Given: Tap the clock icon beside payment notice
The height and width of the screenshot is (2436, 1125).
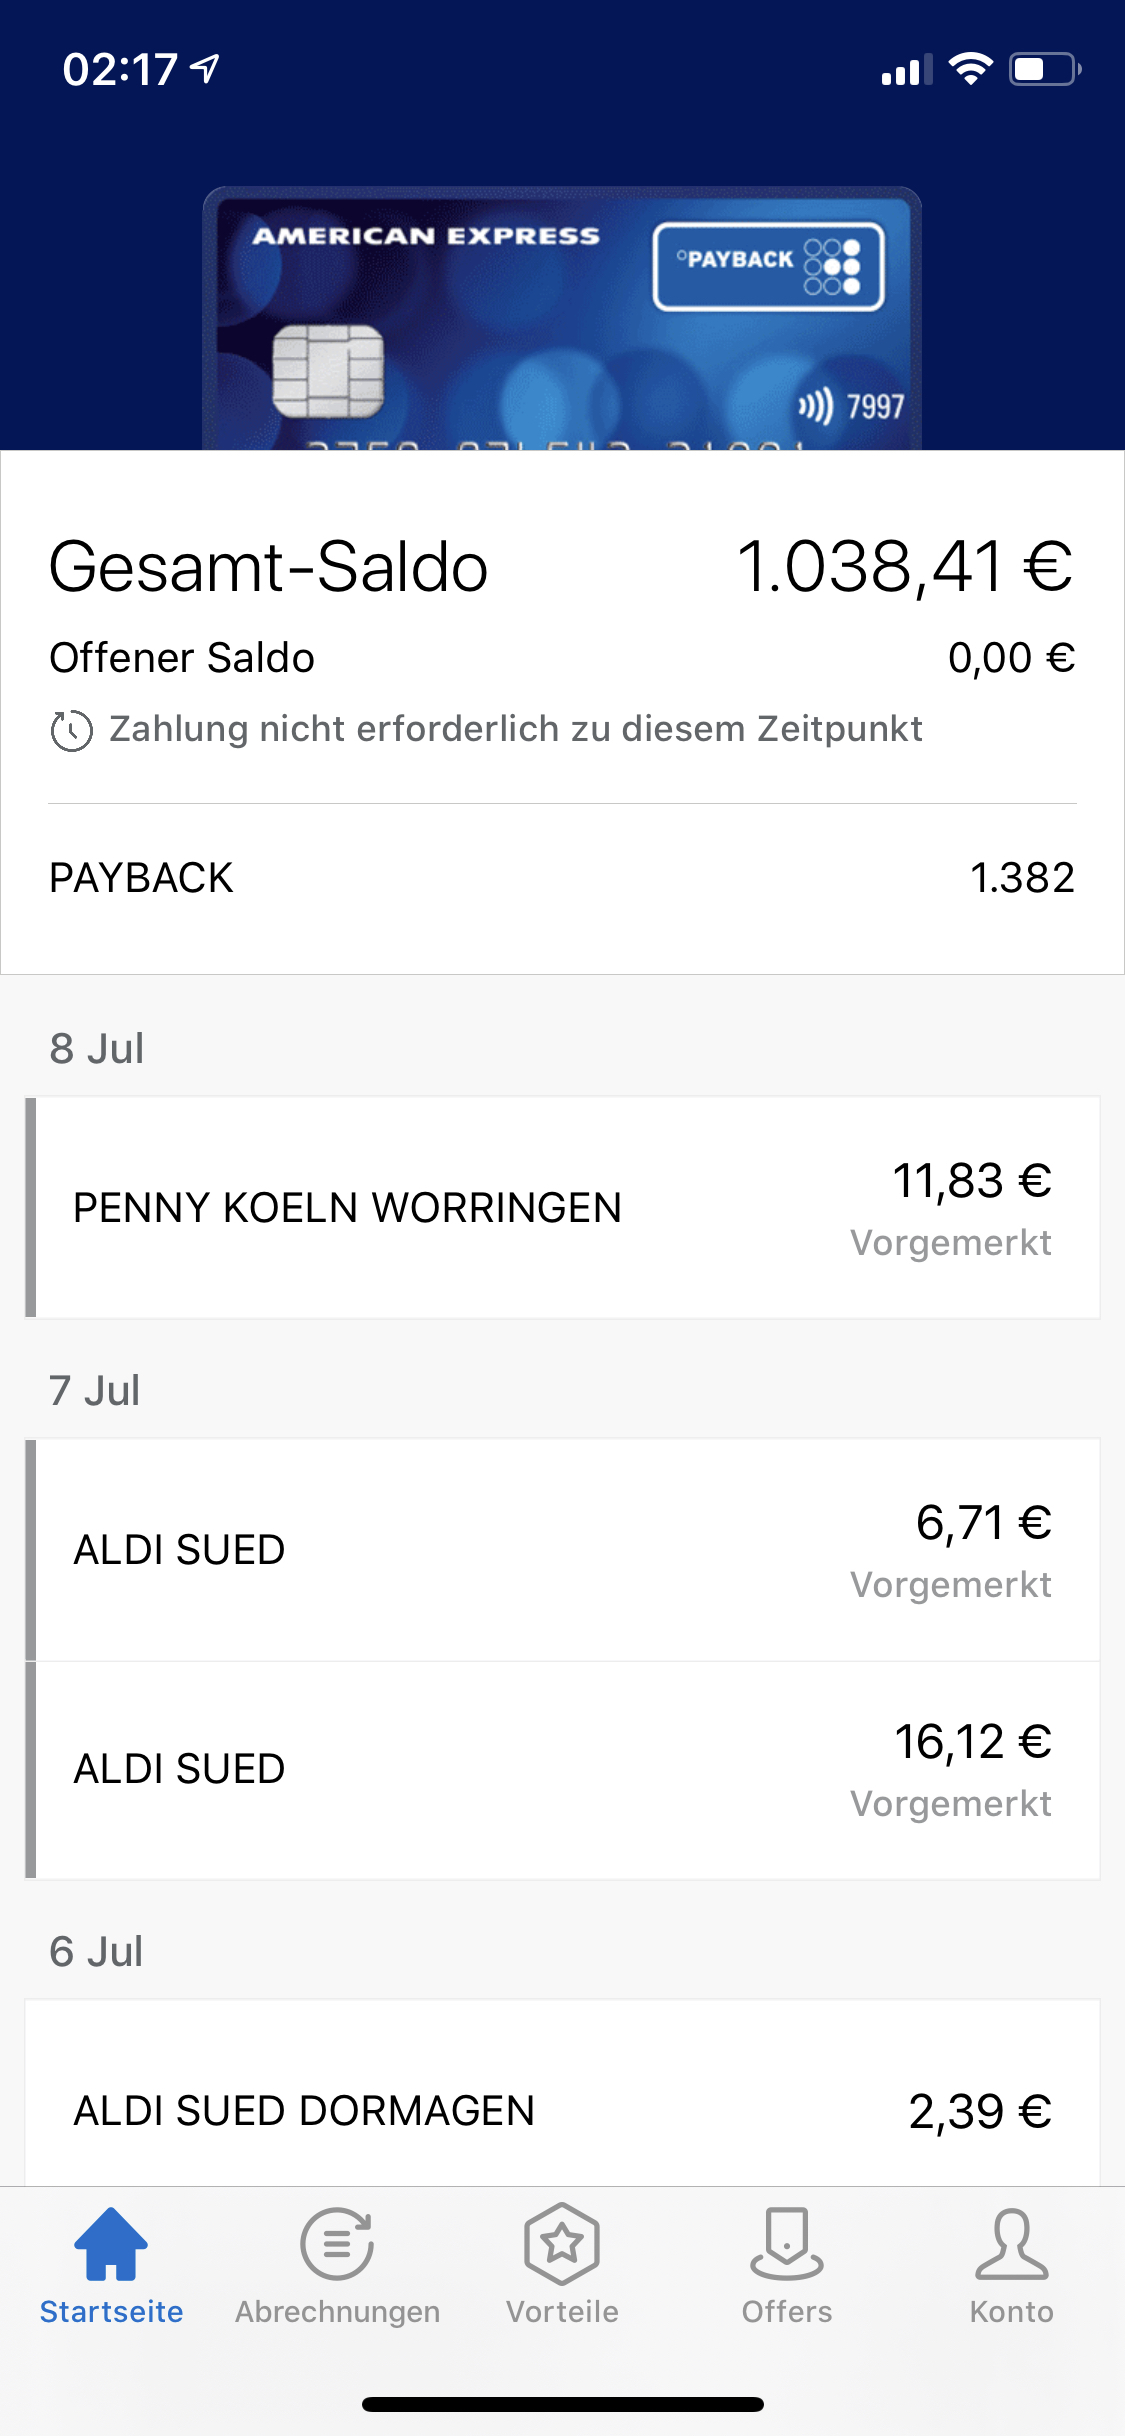Looking at the screenshot, I should (x=72, y=731).
